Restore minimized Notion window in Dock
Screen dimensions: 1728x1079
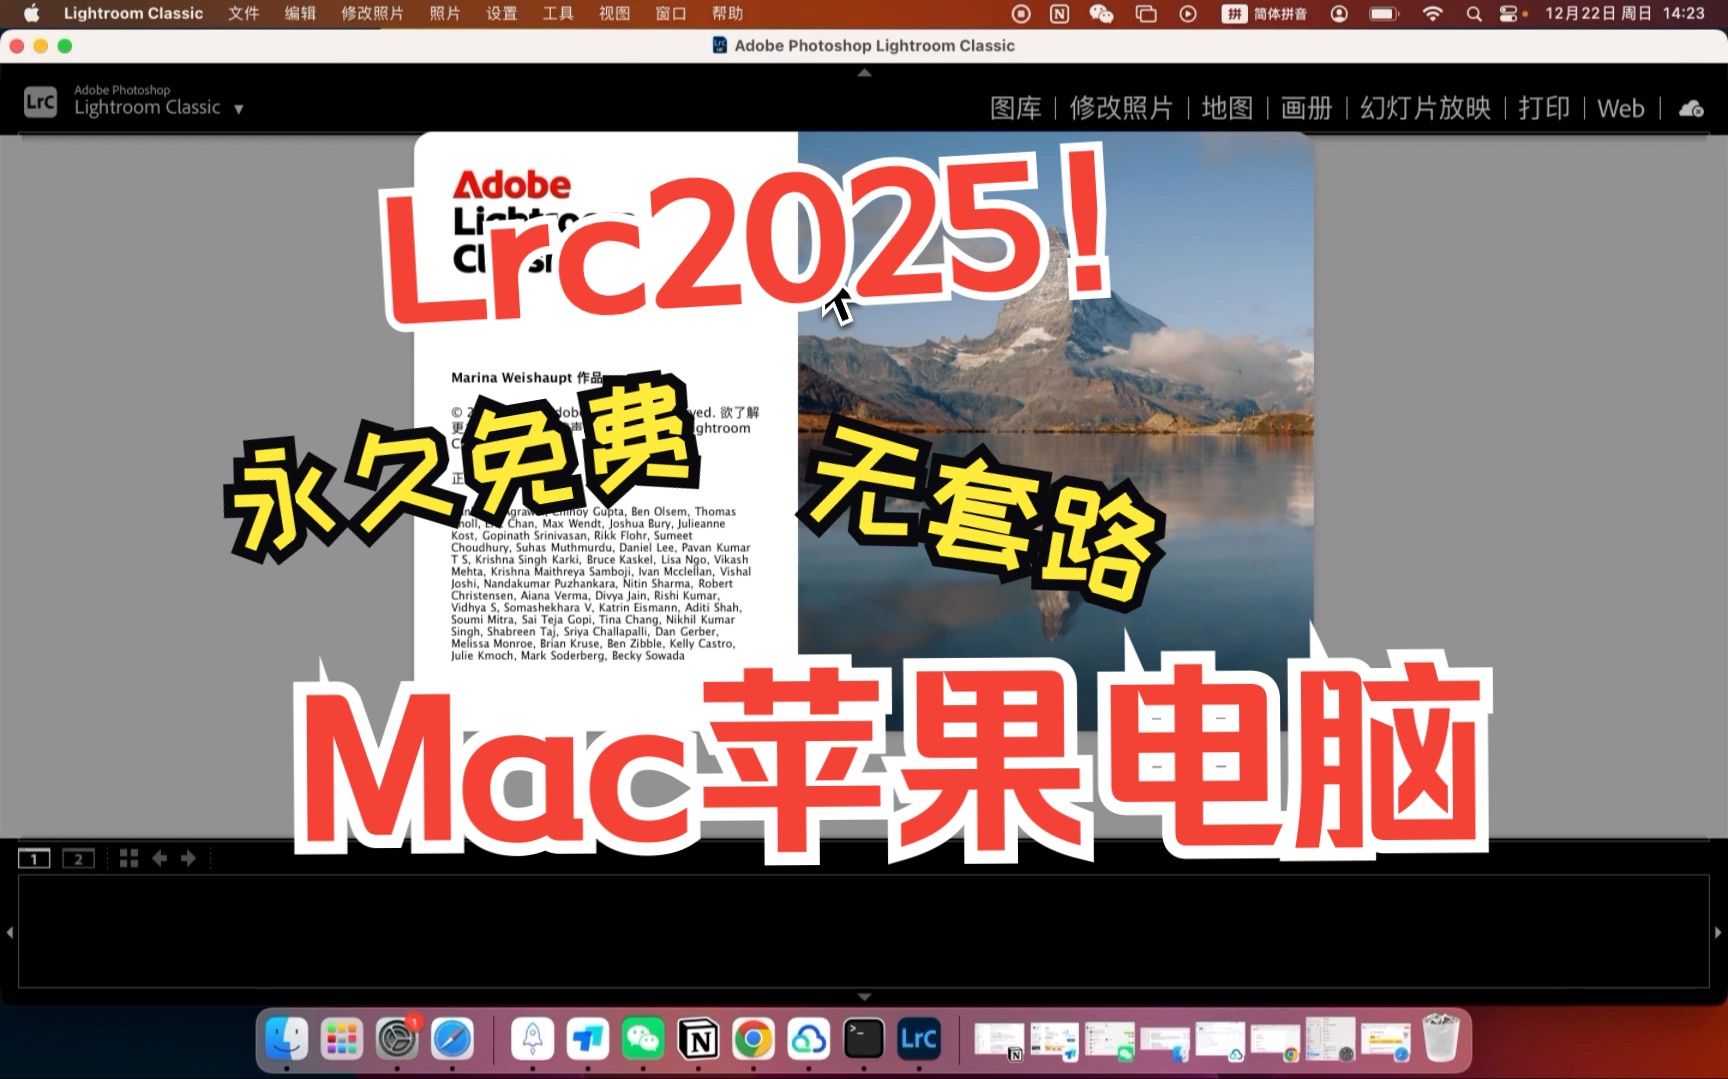999,1041
